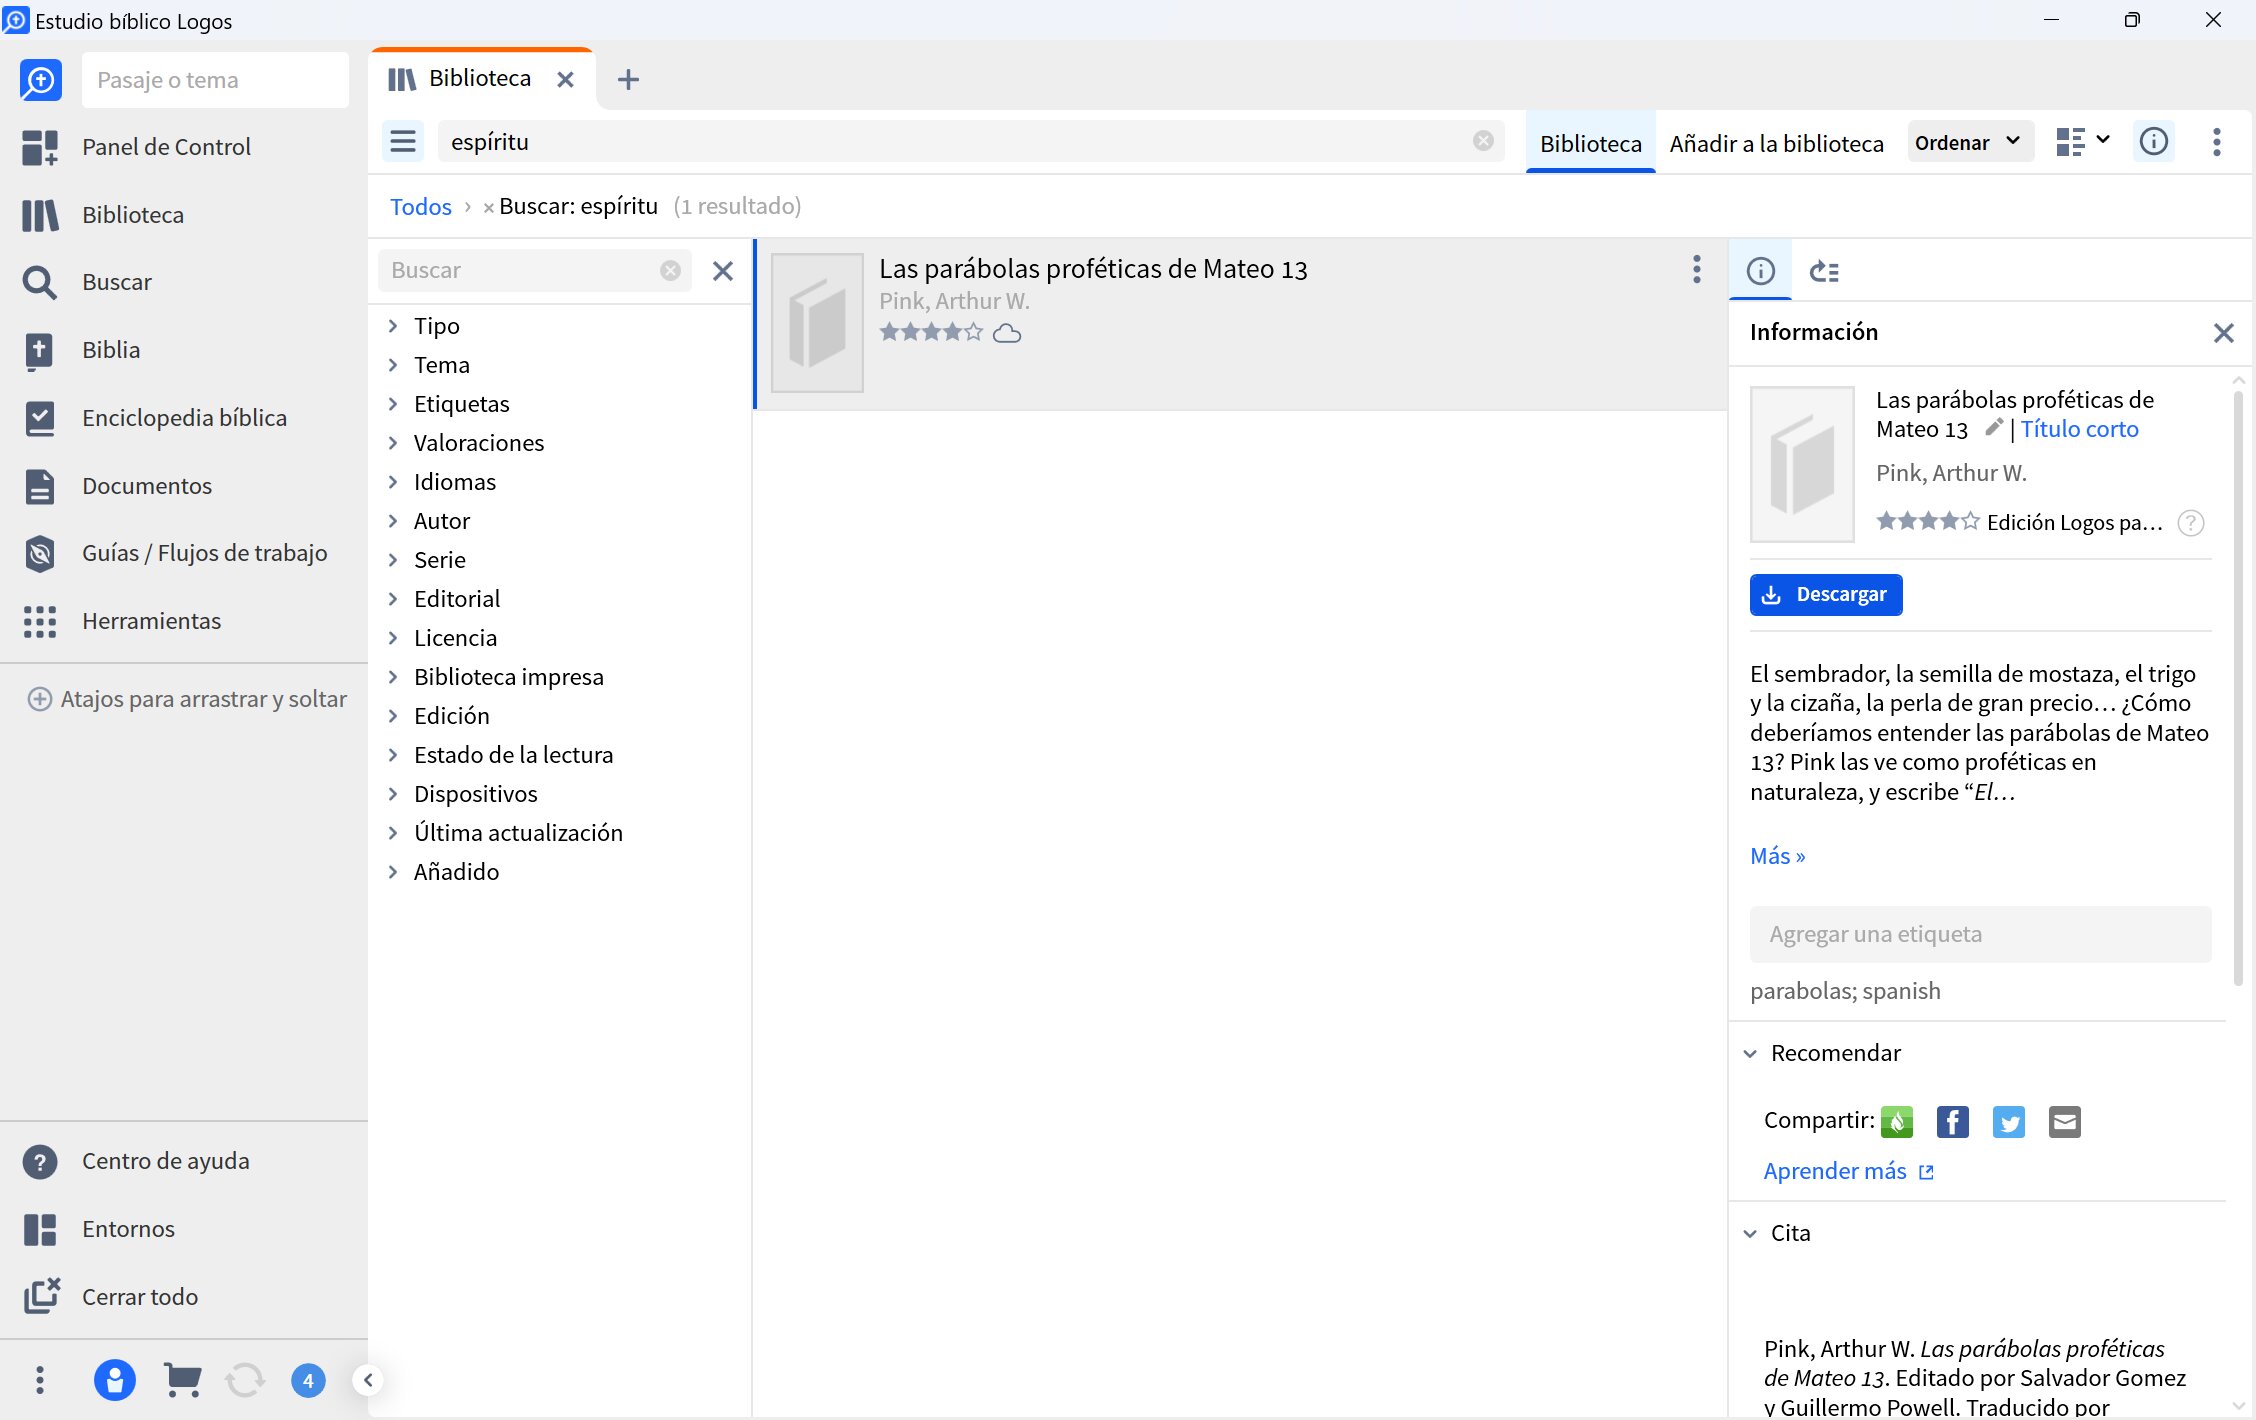Add Atajos para arrastrar y soltar
This screenshot has height=1420, width=2256.
point(187,699)
